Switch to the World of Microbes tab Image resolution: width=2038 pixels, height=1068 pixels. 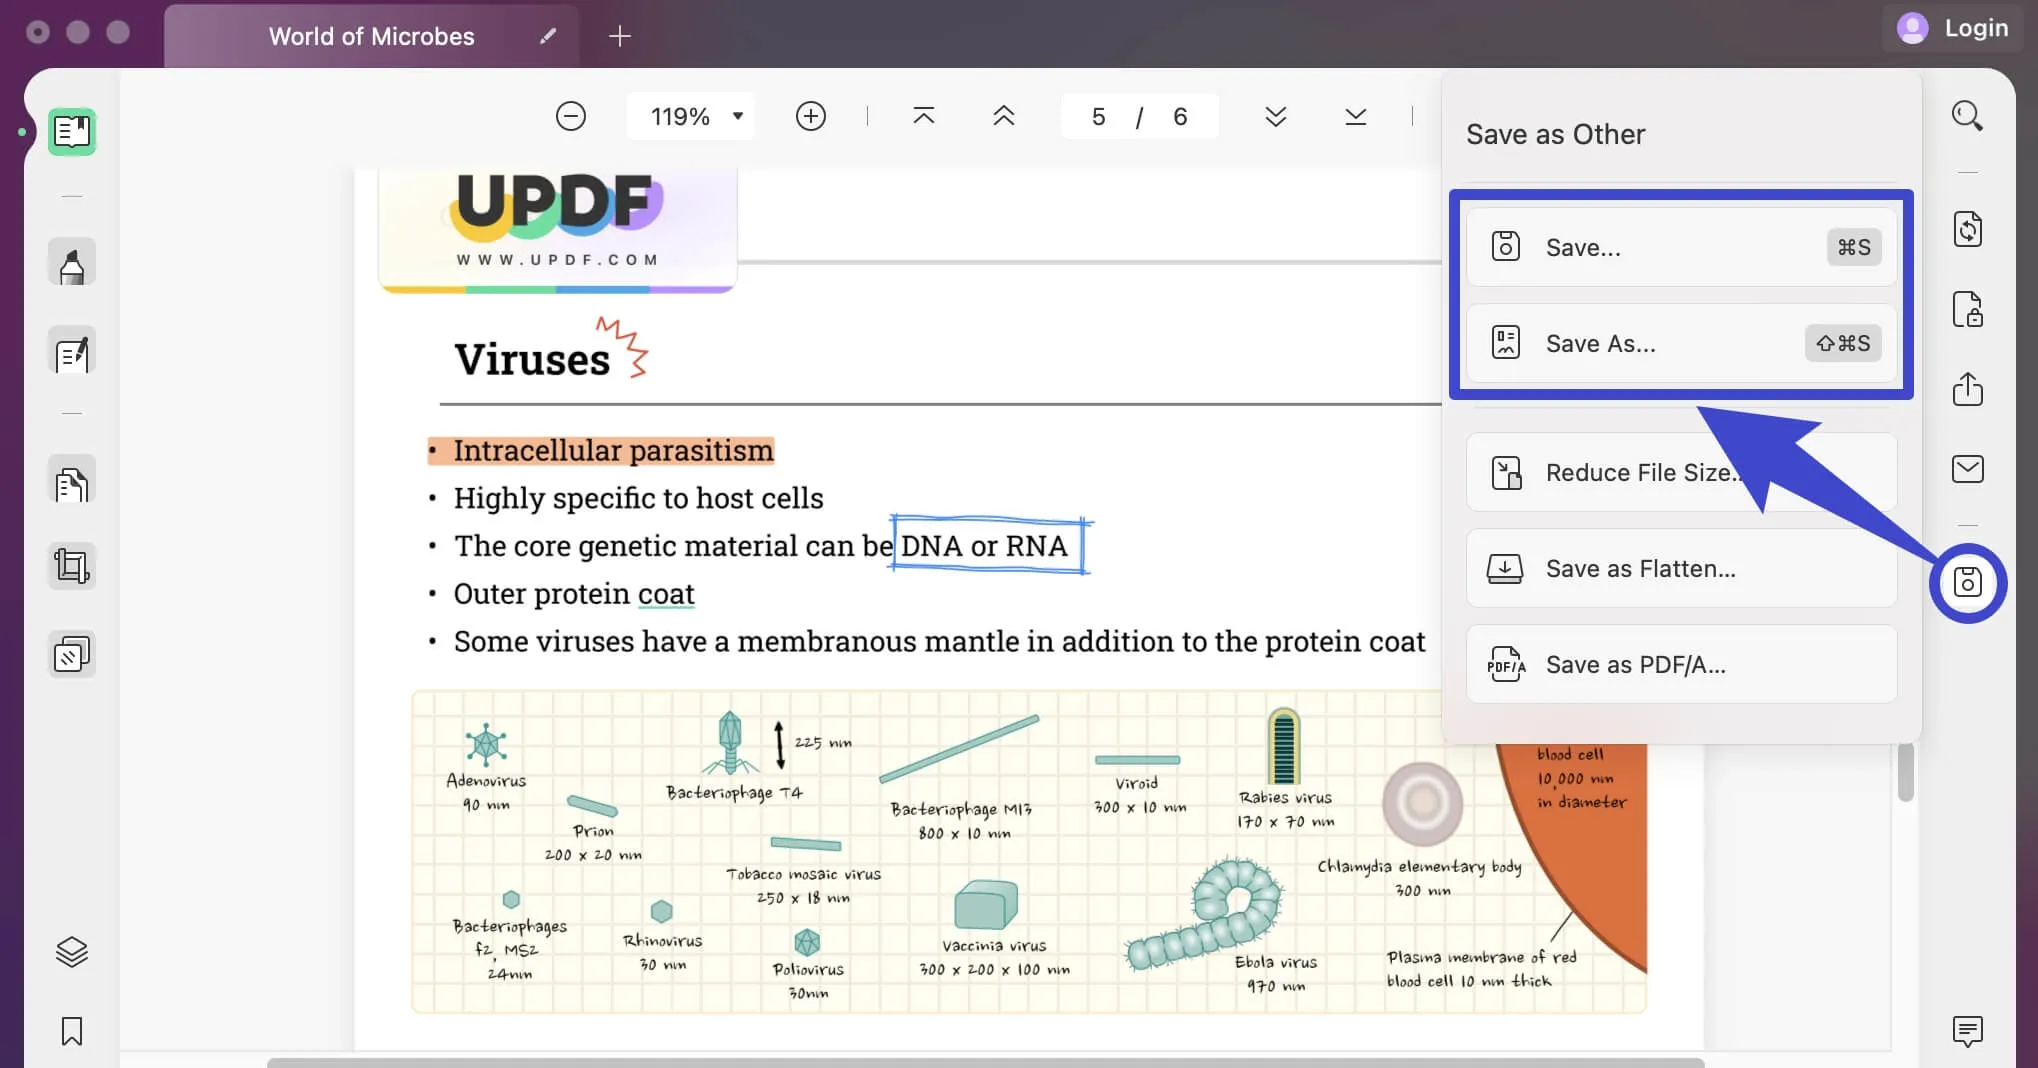(370, 35)
